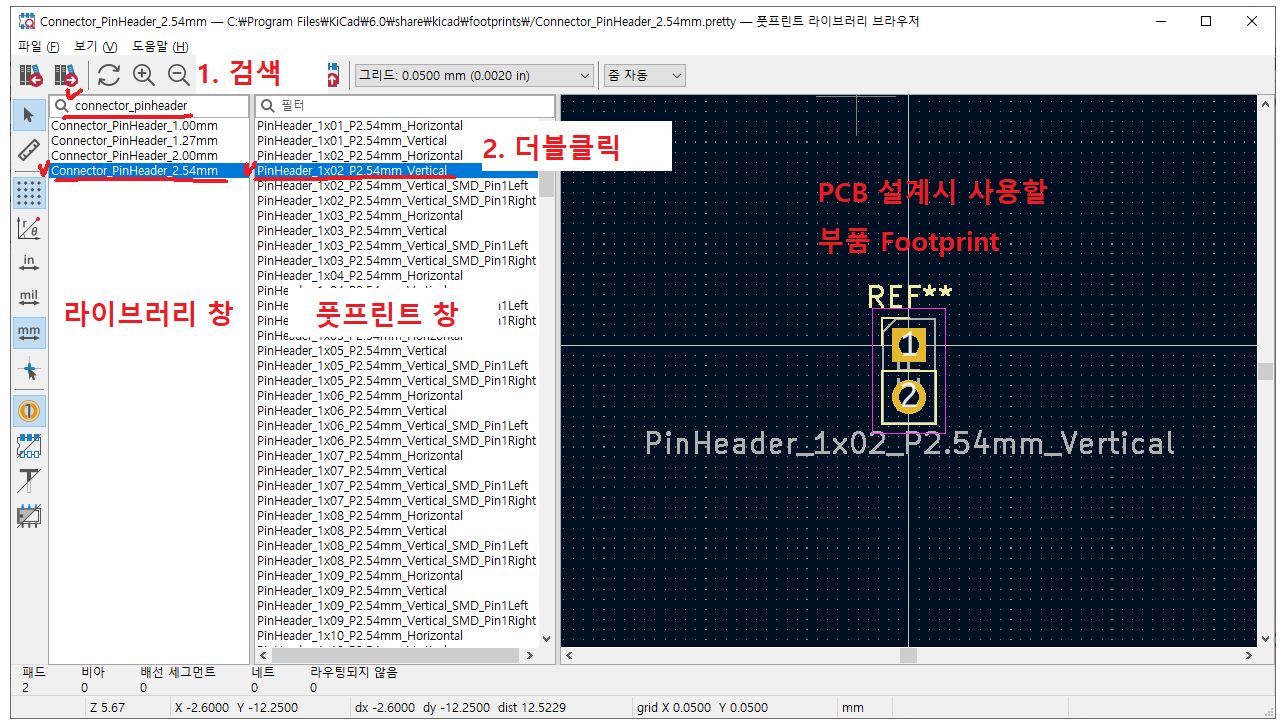Switch units to inches
The height and width of the screenshot is (723, 1286).
coord(29,263)
